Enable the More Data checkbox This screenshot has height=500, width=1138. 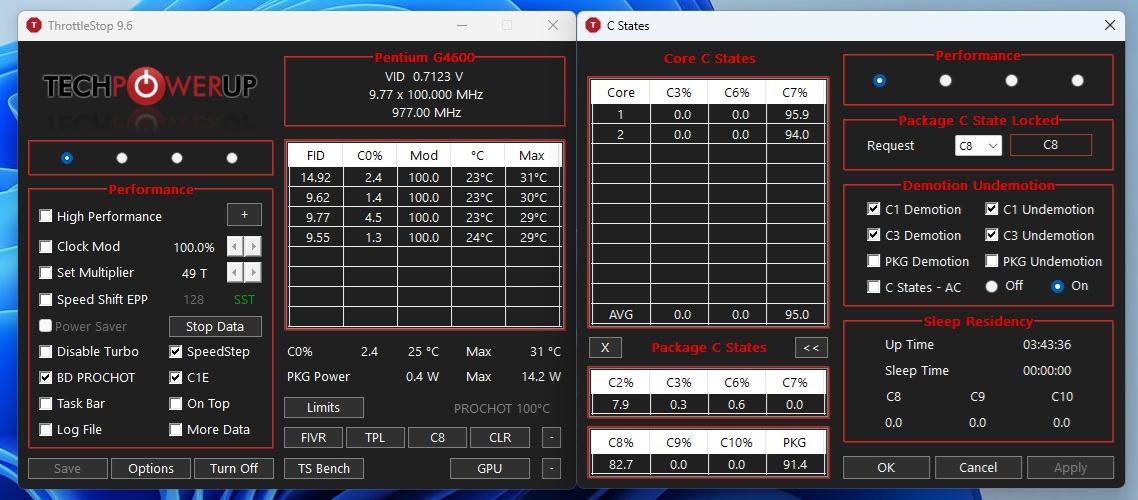176,430
